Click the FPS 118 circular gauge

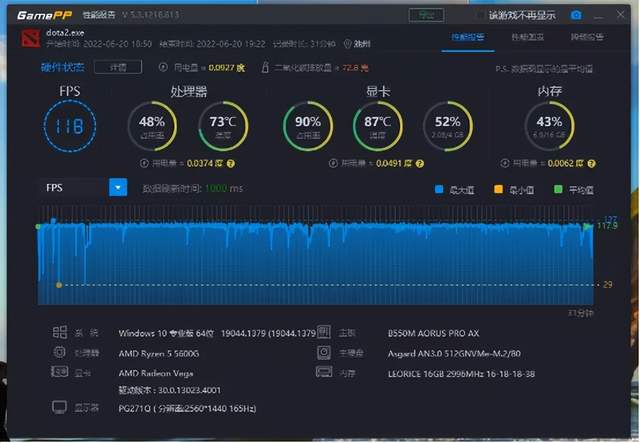70,126
